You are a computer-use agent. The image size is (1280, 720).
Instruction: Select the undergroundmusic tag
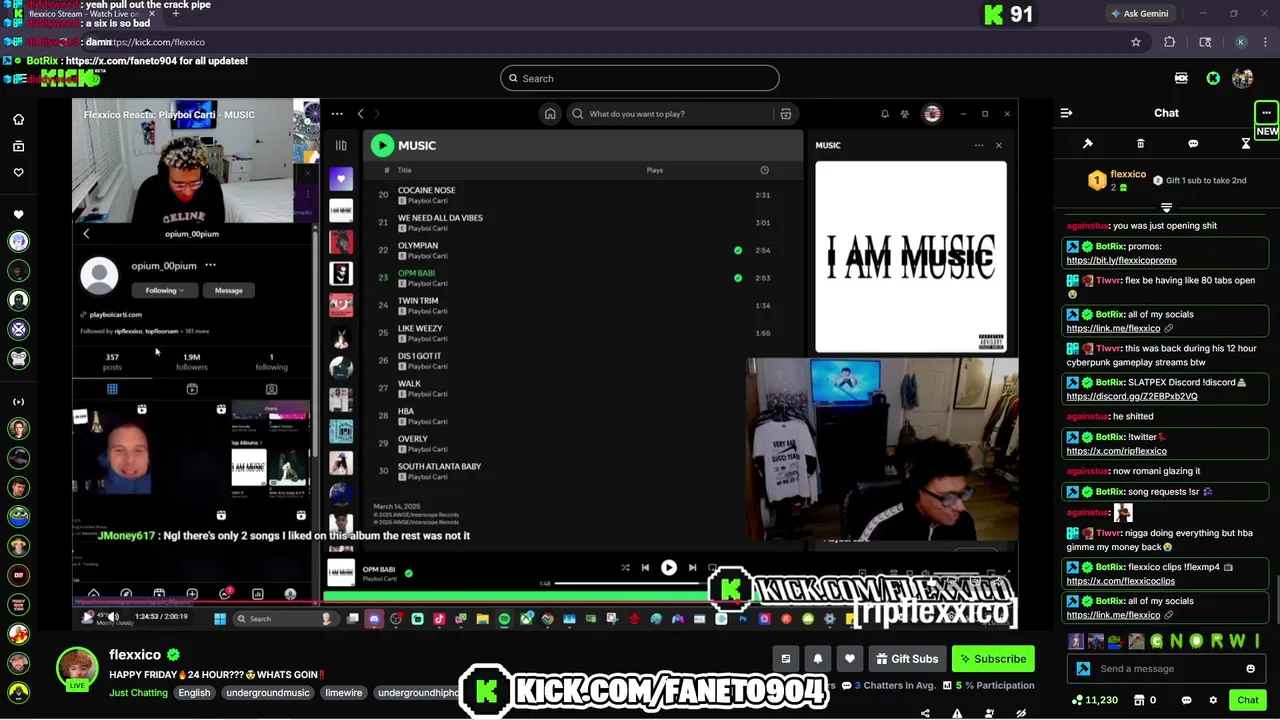coord(267,693)
